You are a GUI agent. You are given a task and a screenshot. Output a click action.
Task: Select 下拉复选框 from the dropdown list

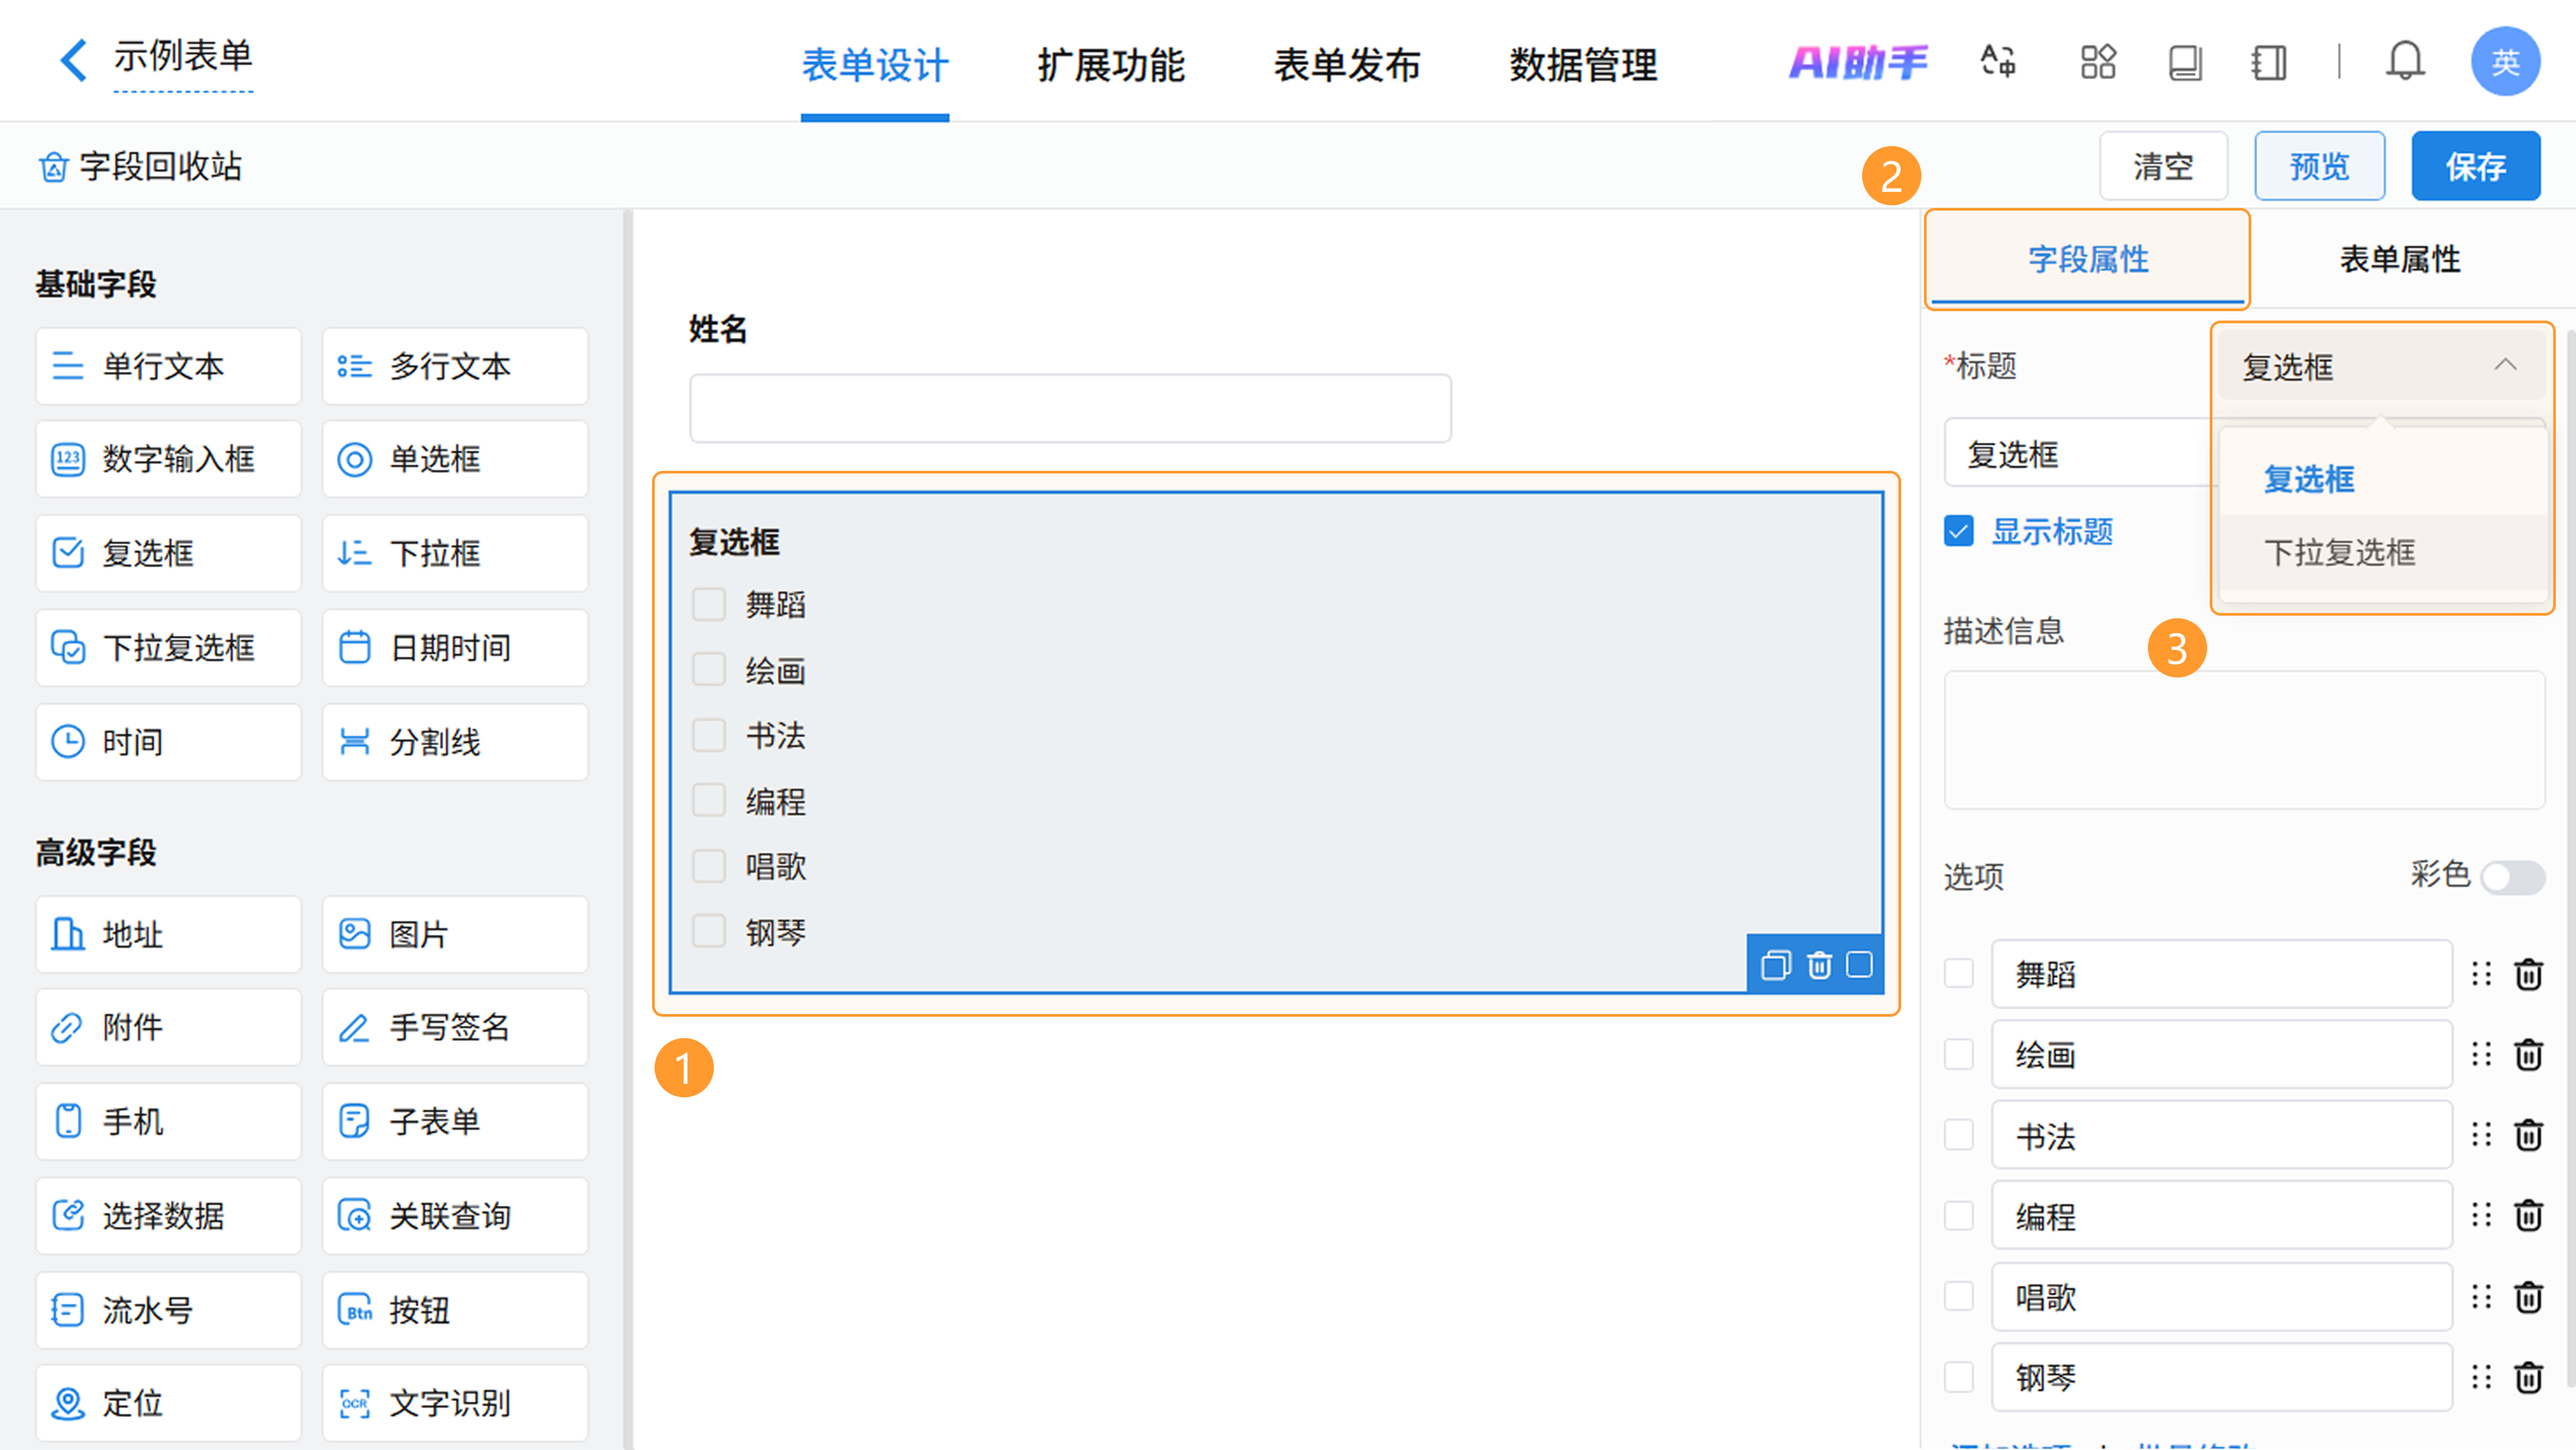click(x=2339, y=552)
